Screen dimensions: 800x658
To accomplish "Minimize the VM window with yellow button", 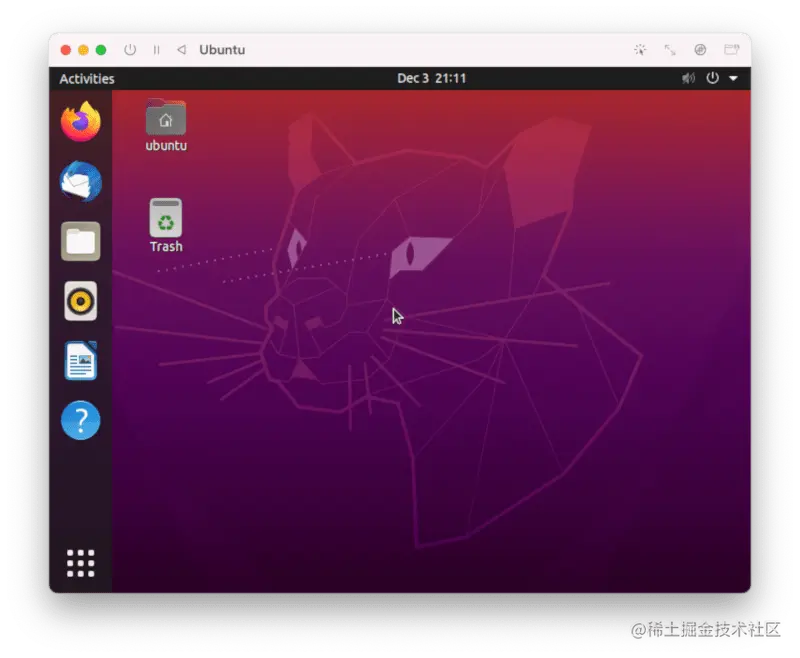I will [x=83, y=49].
